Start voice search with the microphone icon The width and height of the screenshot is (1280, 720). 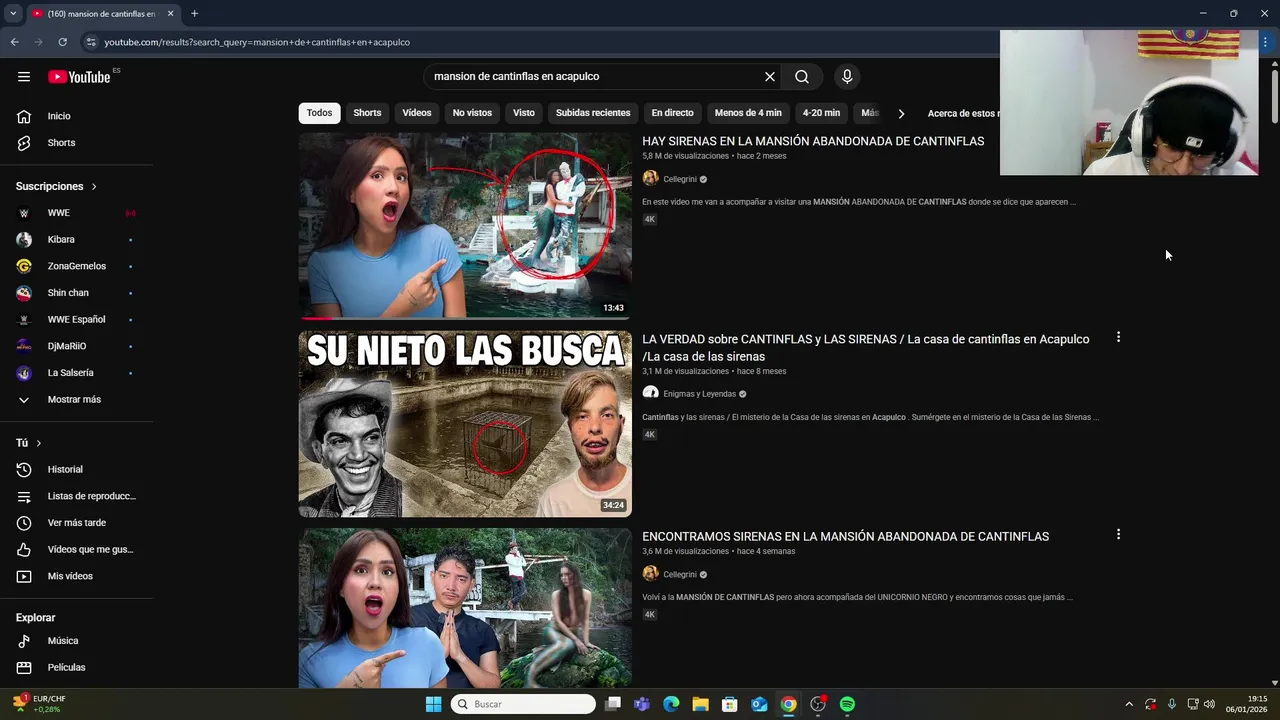[847, 77]
